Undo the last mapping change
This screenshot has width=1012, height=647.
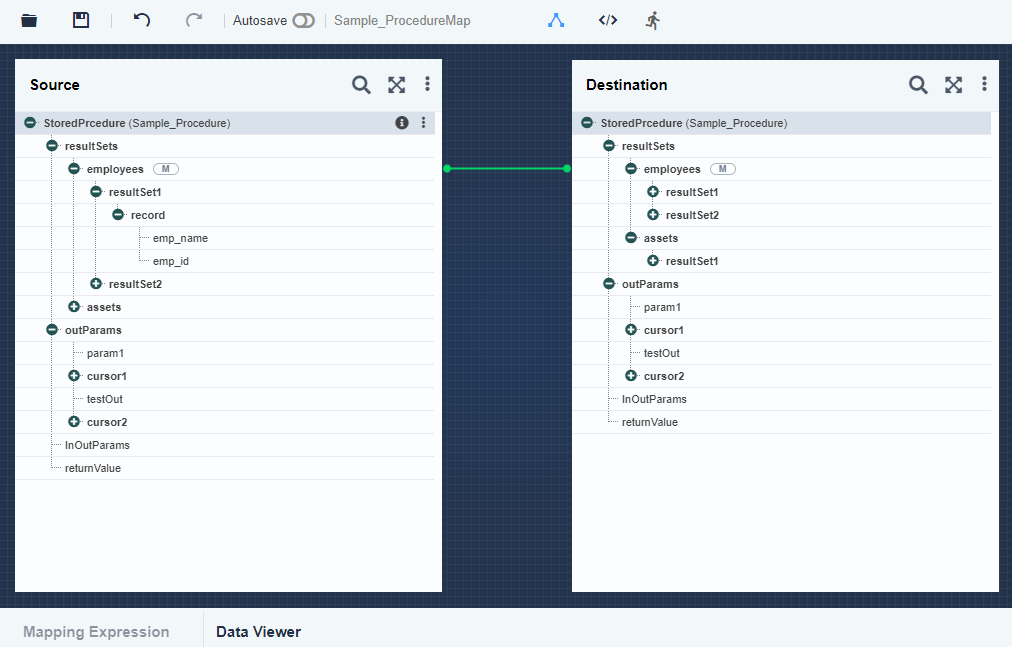click(142, 20)
